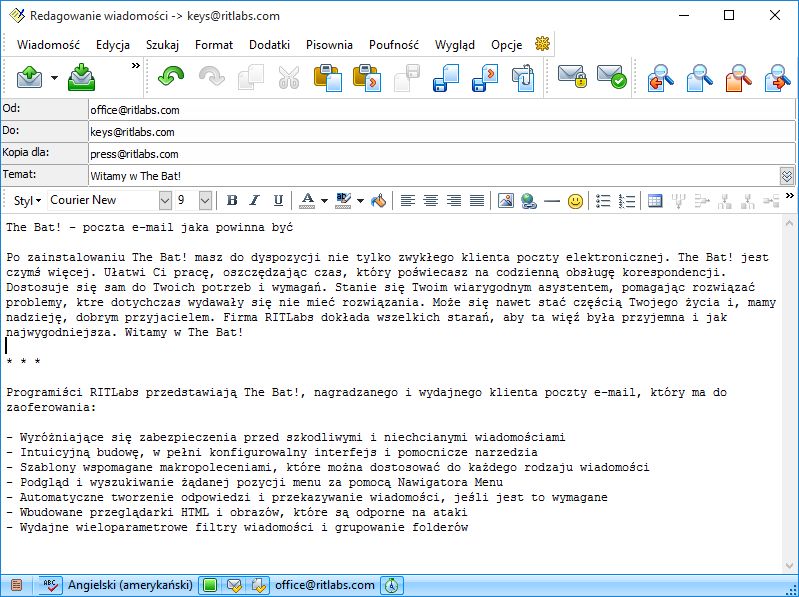
Task: Toggle italic formatting
Action: coord(255,200)
